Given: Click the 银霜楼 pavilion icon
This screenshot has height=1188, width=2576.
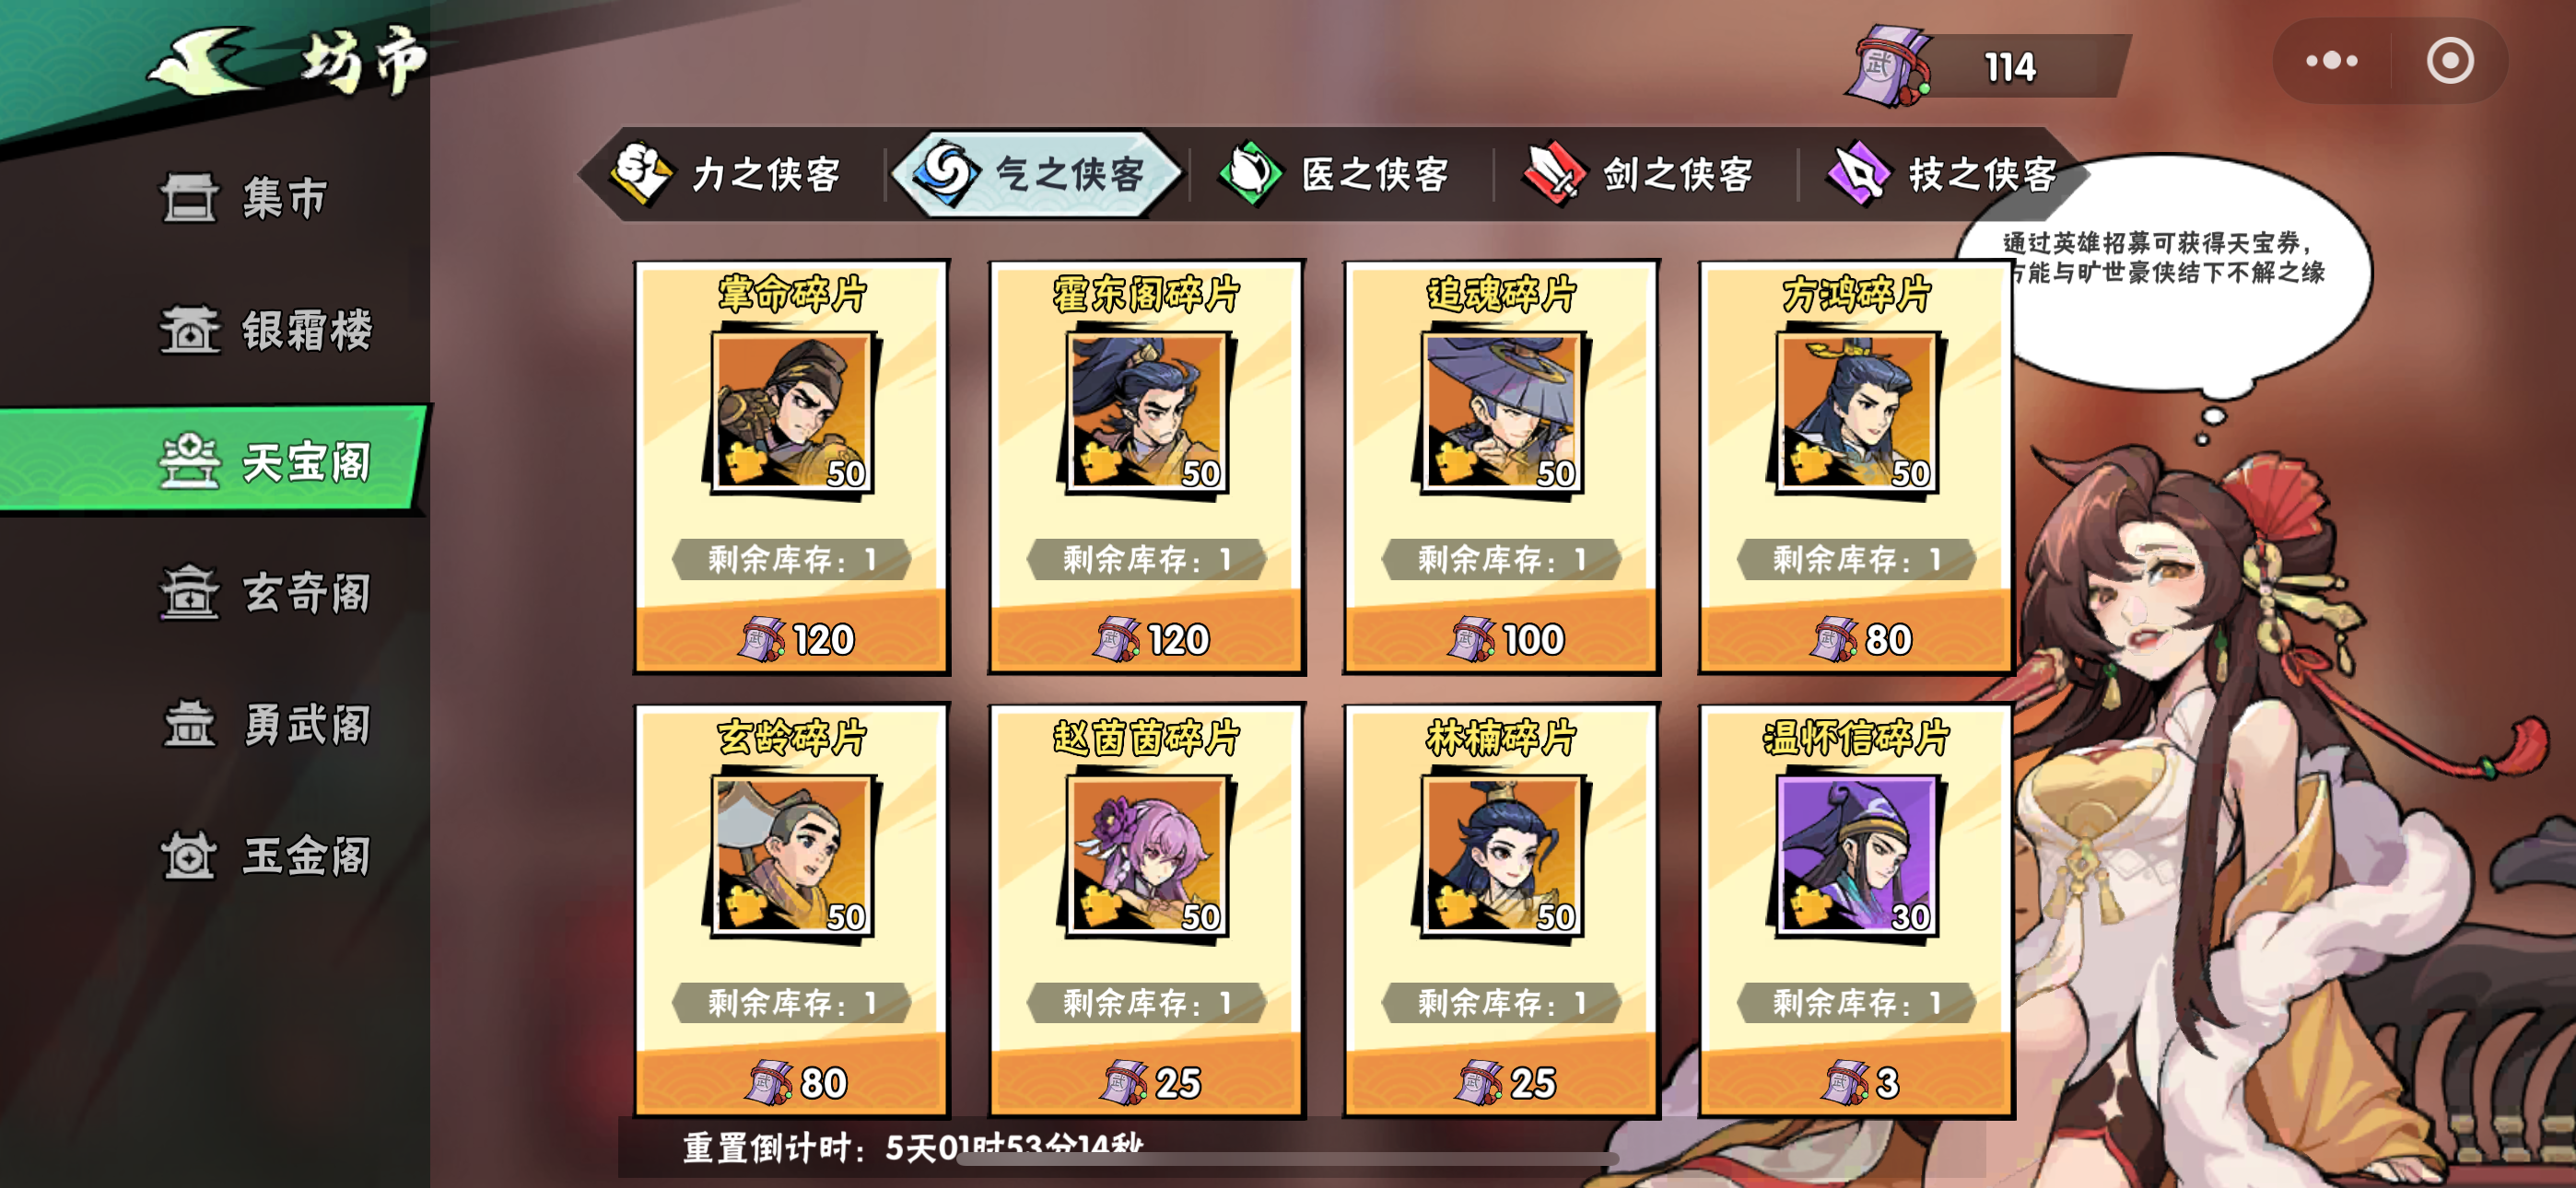Looking at the screenshot, I should pos(189,329).
